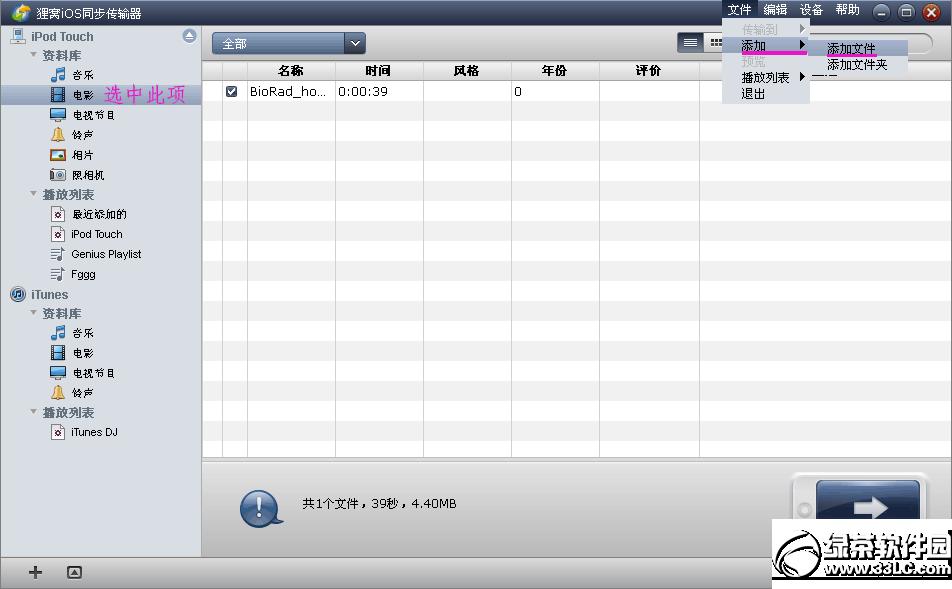Expand the 添加 submenu arrow
Image resolution: width=952 pixels, height=589 pixels.
pyautogui.click(x=802, y=44)
